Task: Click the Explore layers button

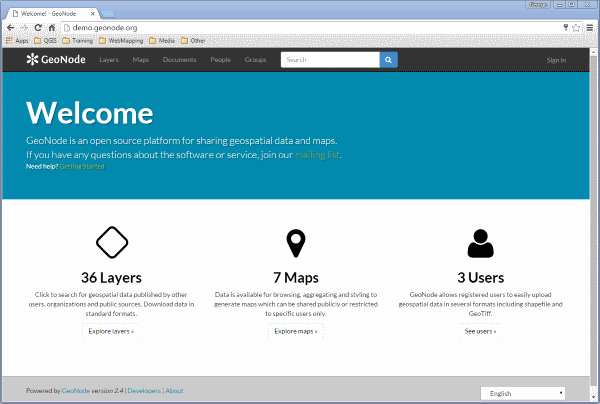Action: pos(111,331)
